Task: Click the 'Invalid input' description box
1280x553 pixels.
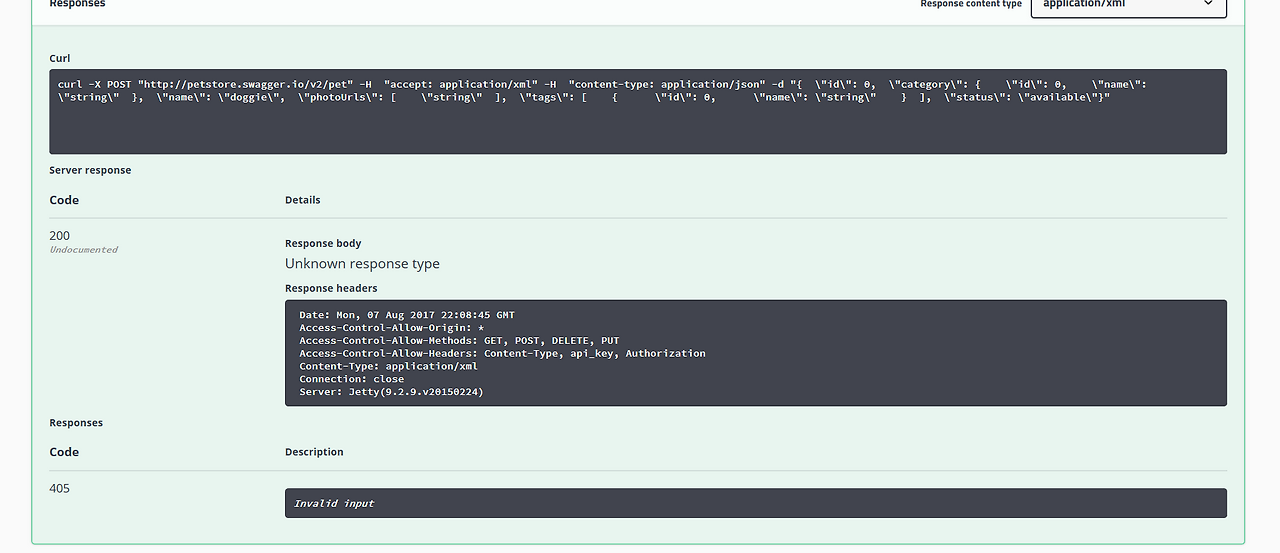Action: pyautogui.click(x=755, y=503)
